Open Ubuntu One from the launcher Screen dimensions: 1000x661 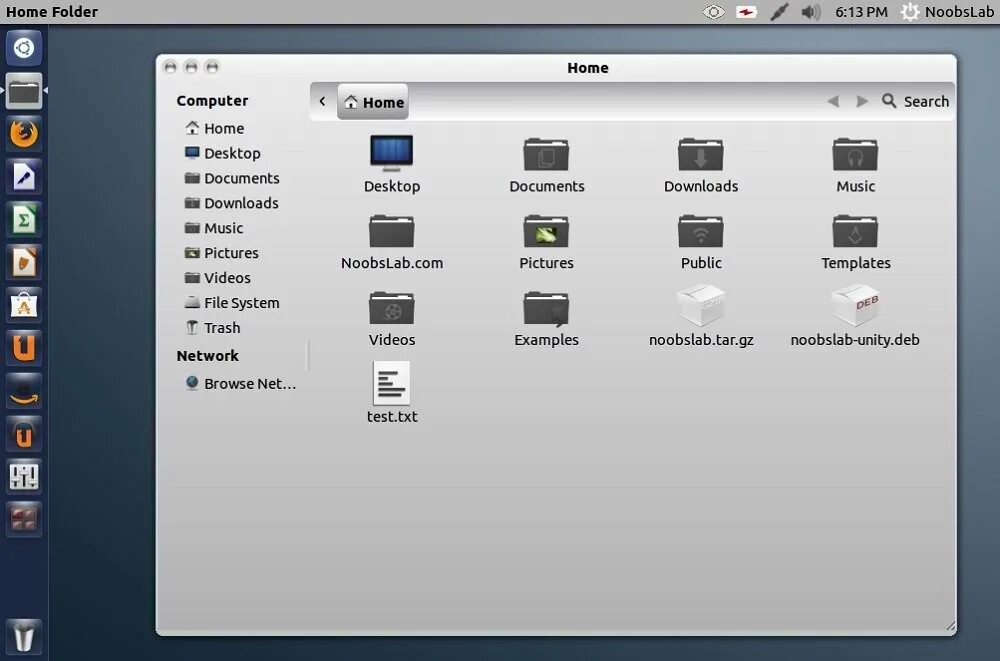point(24,347)
